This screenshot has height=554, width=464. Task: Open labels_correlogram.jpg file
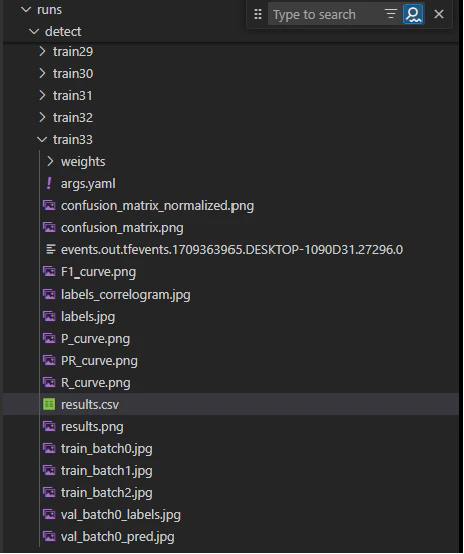[x=125, y=295]
